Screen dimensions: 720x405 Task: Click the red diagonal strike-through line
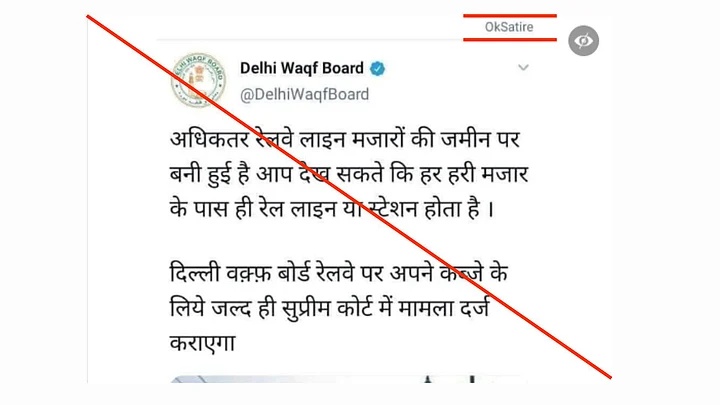pyautogui.click(x=349, y=197)
